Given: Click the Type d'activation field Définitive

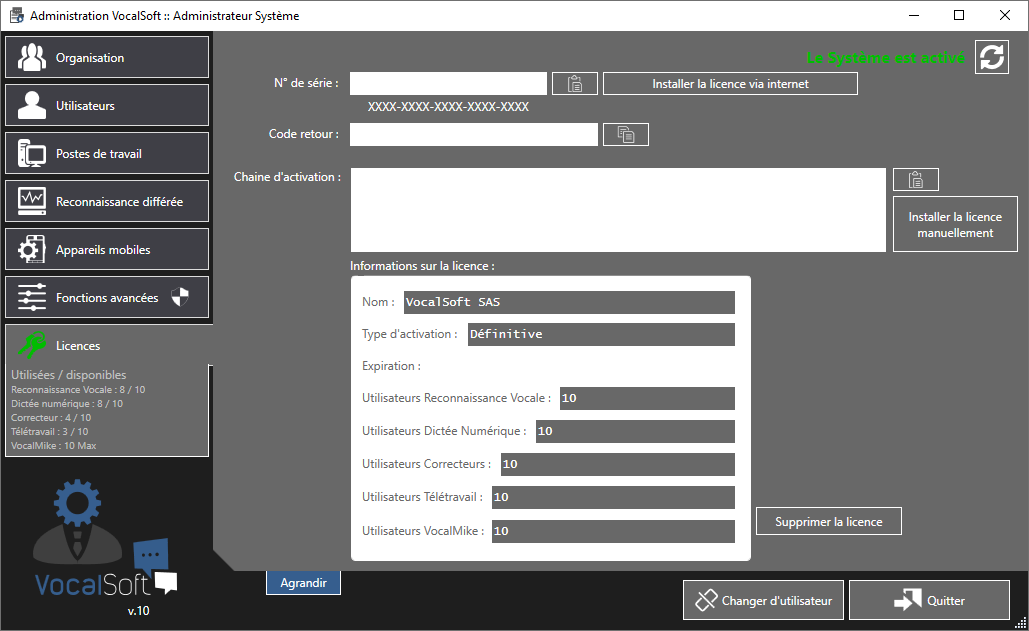Looking at the screenshot, I should [601, 335].
